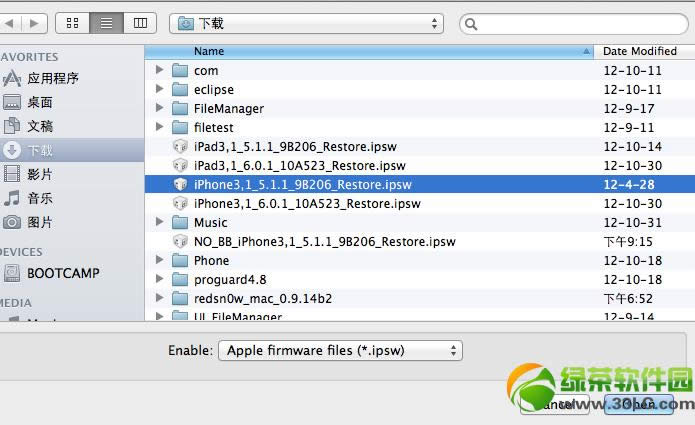Screen dimensions: 695x425
Task: Click the iPhone3,1_6.0.1_10A523 ipsw file icon
Action: click(x=180, y=203)
